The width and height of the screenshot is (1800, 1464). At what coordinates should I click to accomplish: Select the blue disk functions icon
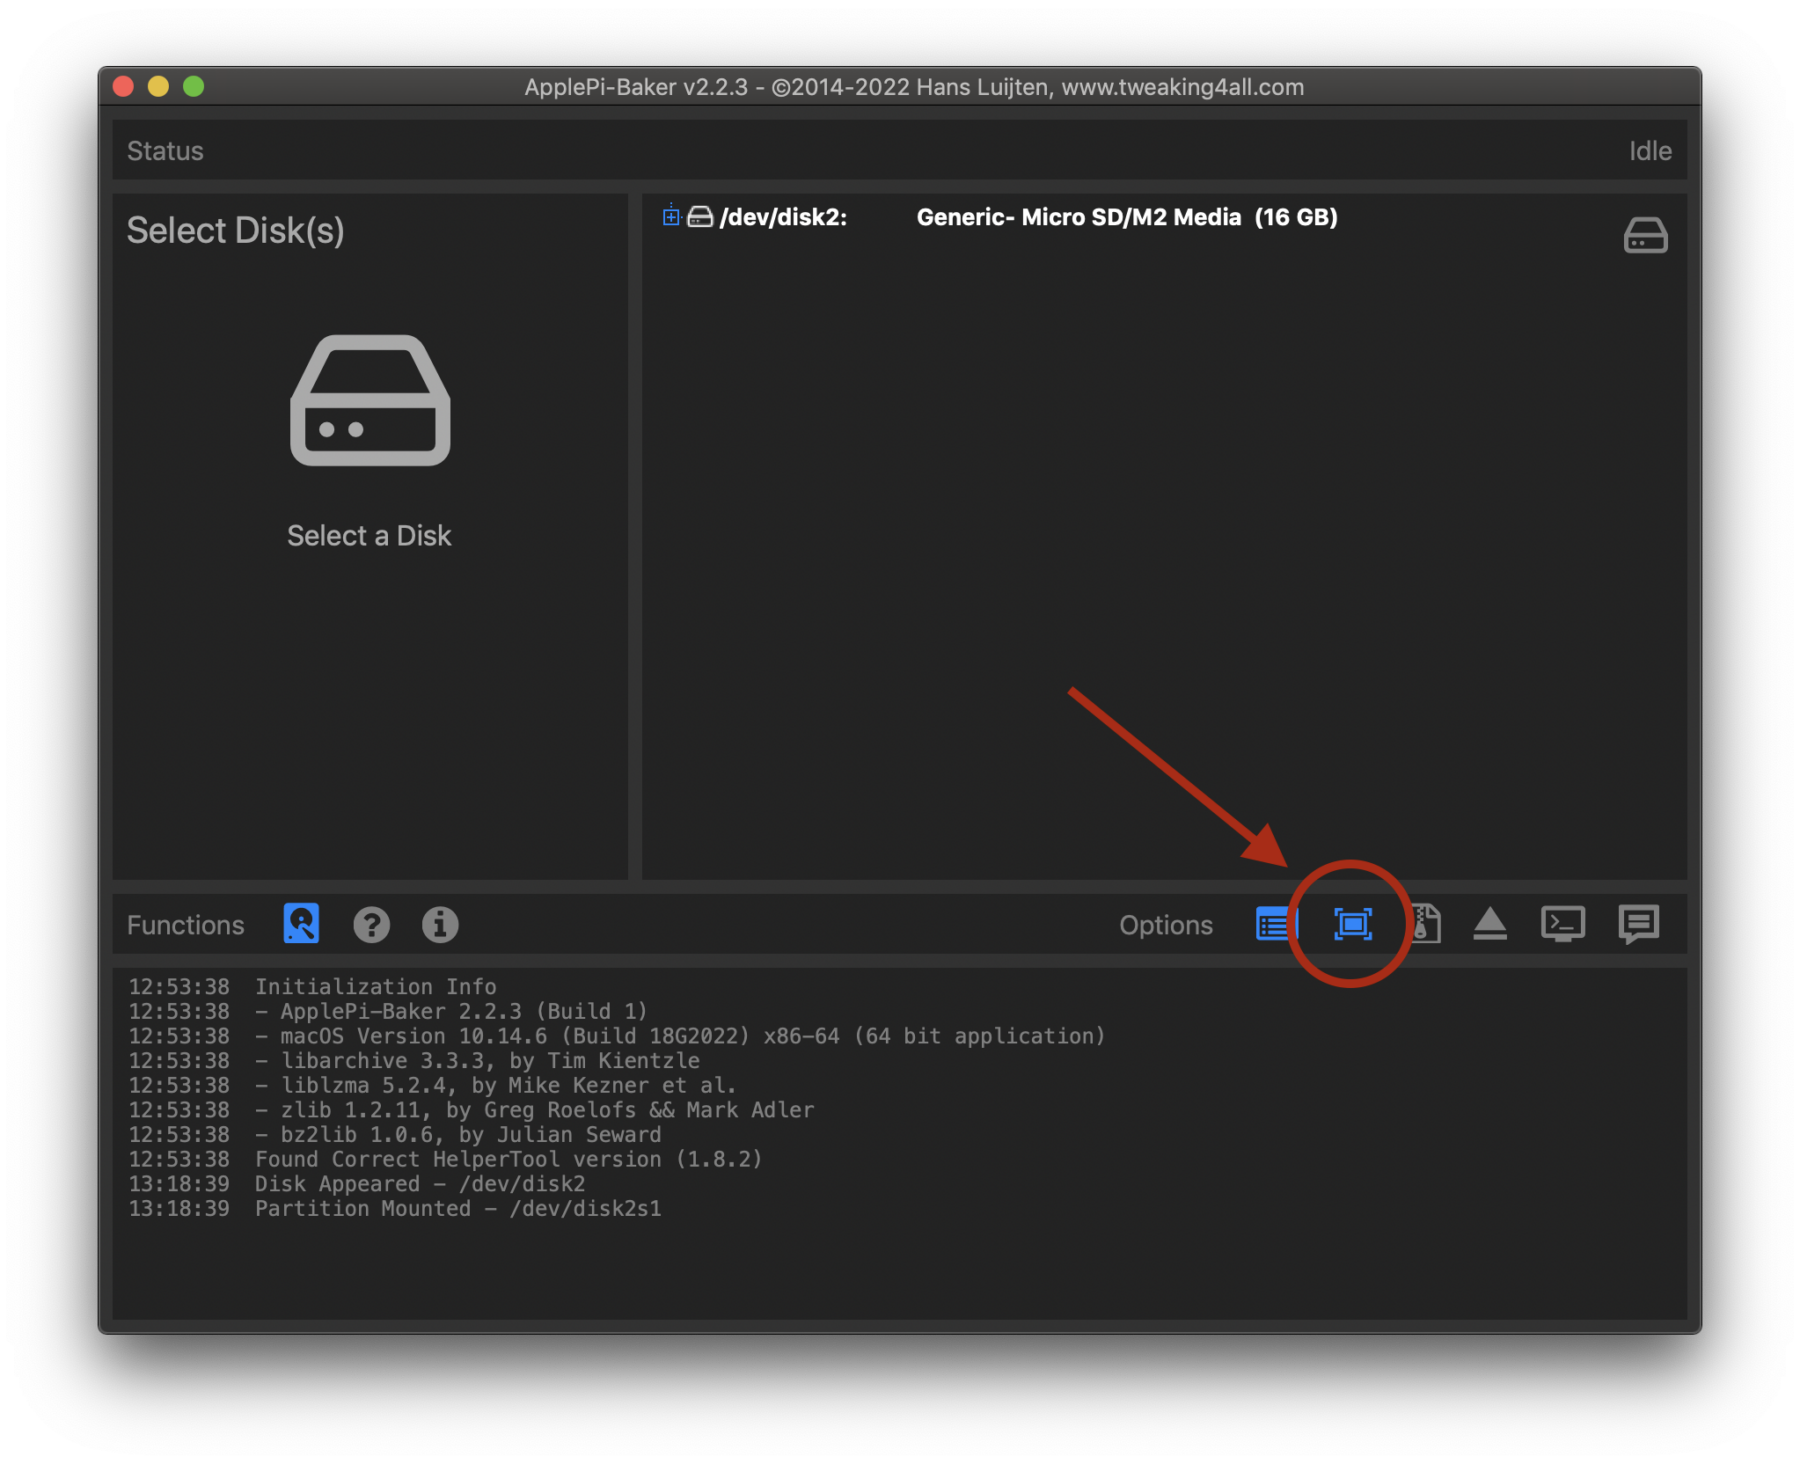coord(300,924)
